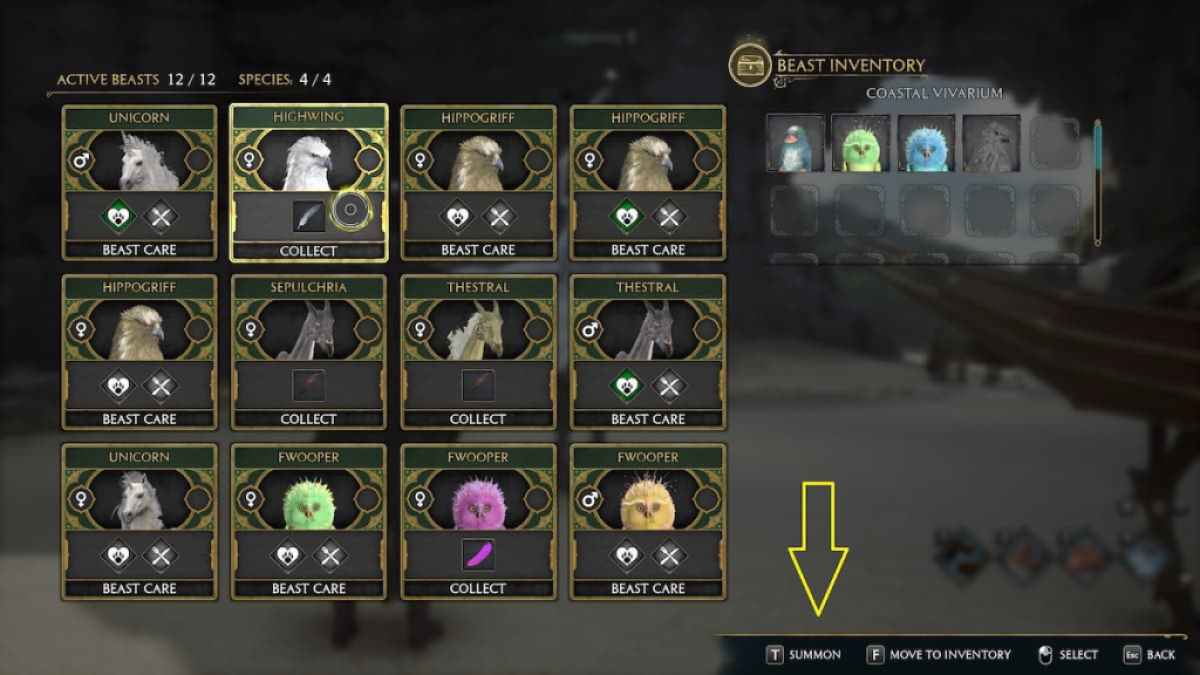Click the Beast Inventory scrollbar
This screenshot has height=675, width=1200.
[x=1097, y=182]
